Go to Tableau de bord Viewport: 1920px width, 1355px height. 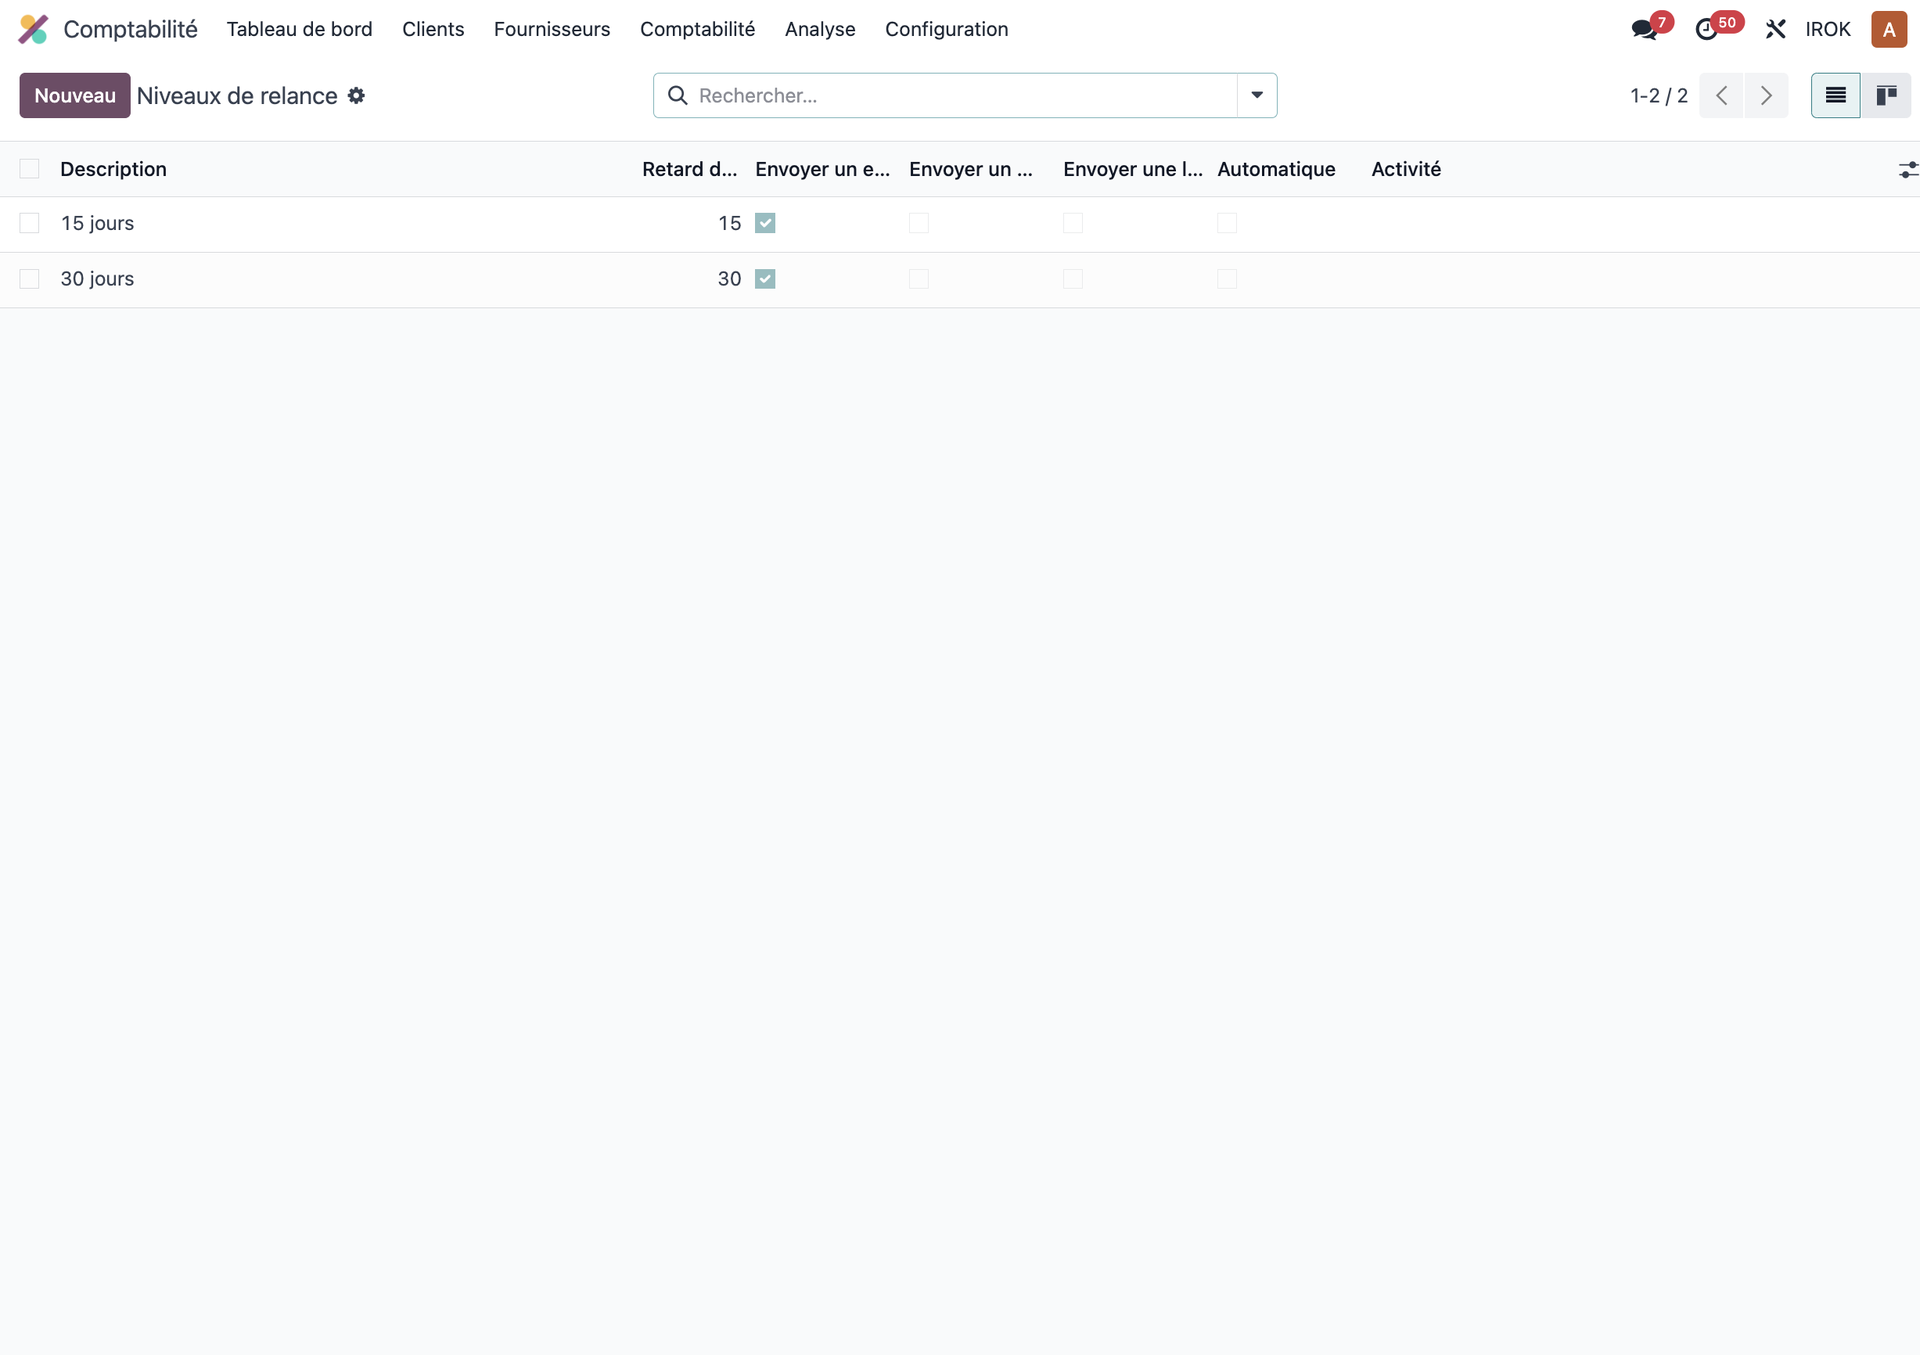coord(299,29)
